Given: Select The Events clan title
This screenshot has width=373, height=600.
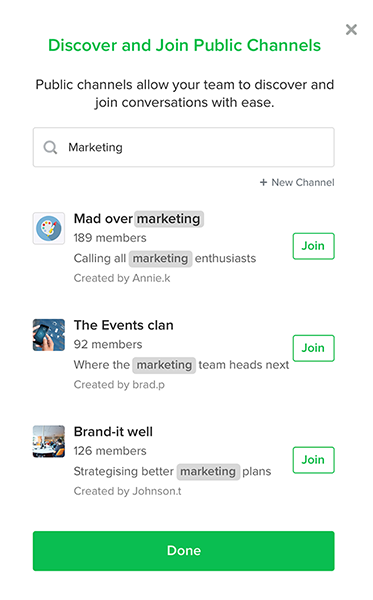Looking at the screenshot, I should 124,325.
